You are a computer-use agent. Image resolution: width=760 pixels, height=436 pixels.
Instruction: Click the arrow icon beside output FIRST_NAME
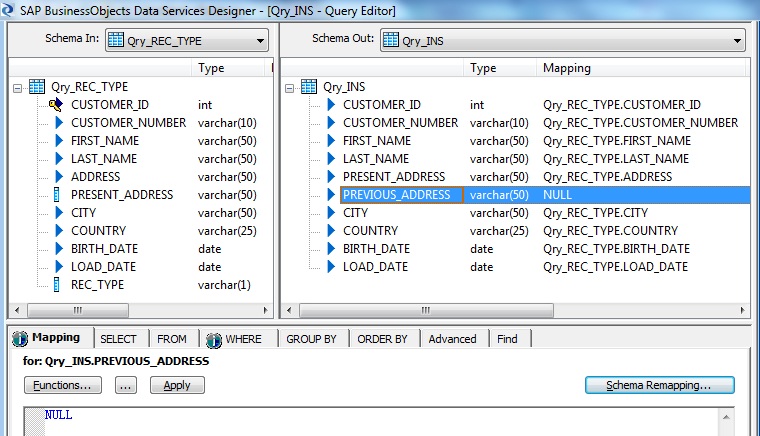click(331, 140)
